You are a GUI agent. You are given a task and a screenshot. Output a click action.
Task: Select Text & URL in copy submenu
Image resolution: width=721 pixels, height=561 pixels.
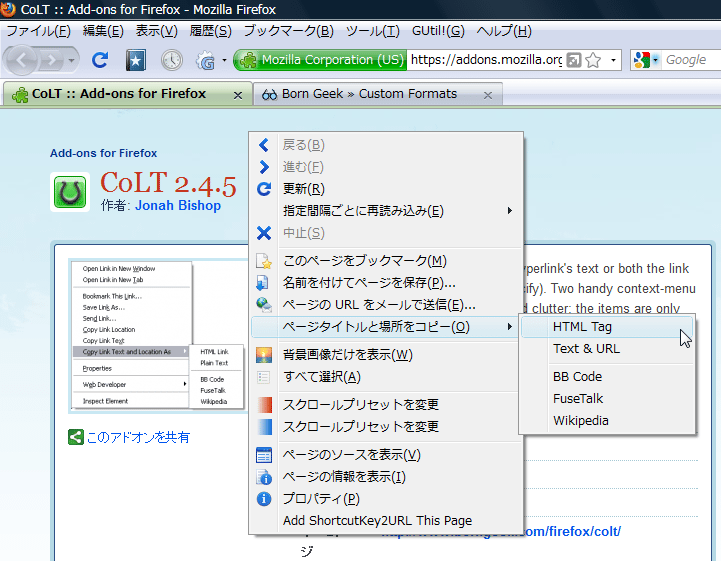click(x=607, y=349)
